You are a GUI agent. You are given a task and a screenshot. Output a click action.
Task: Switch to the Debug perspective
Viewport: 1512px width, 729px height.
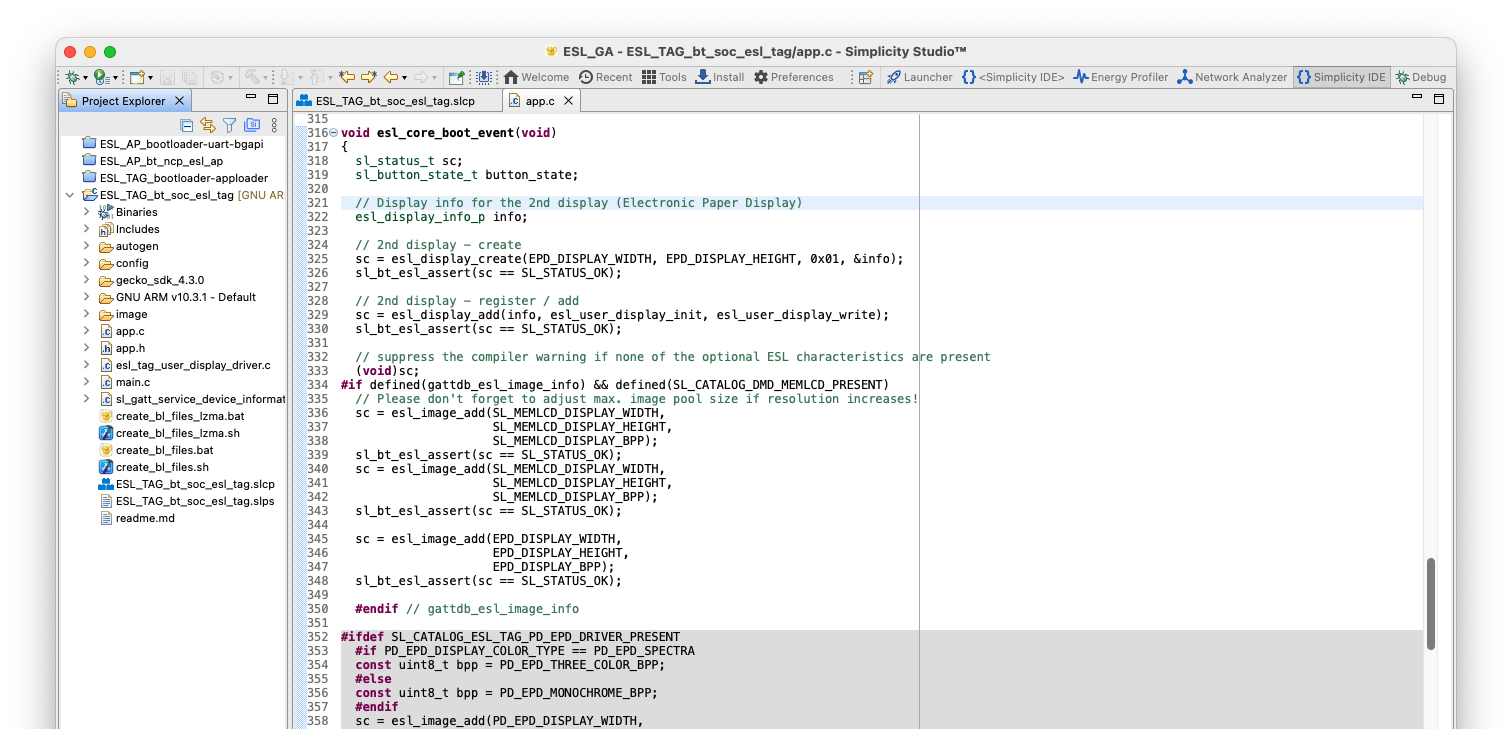(1421, 77)
